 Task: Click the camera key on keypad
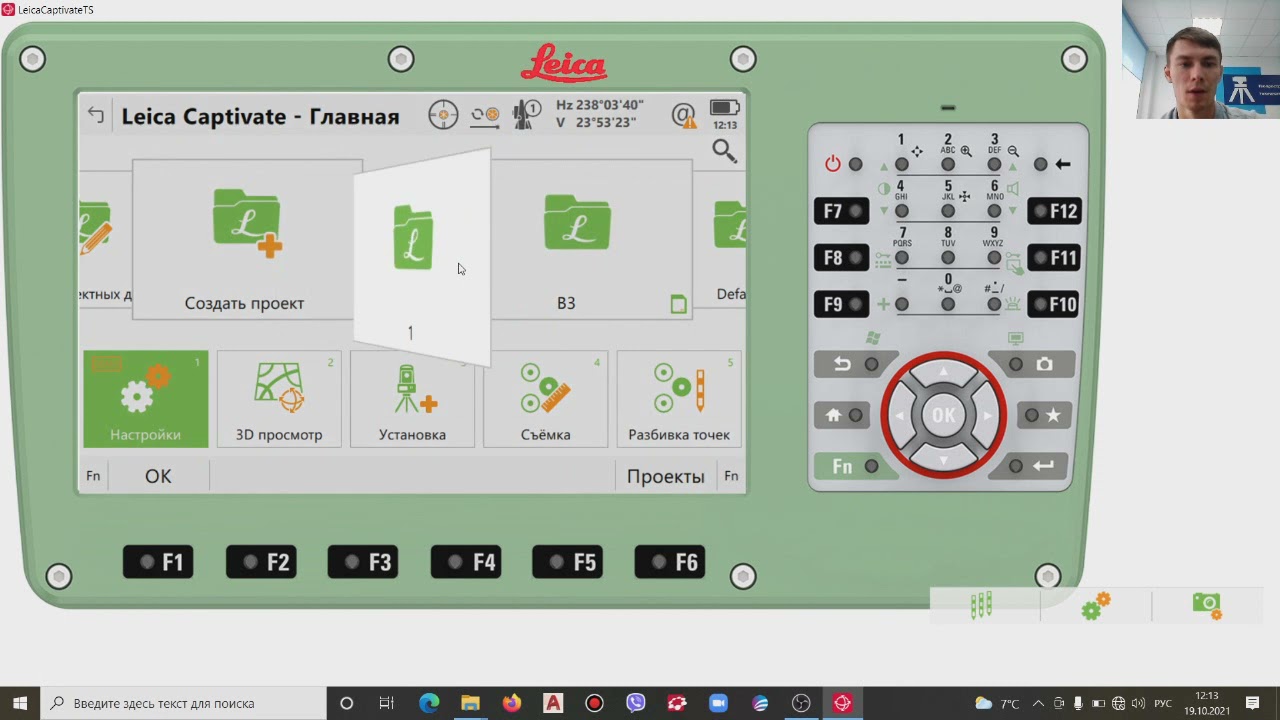(x=1030, y=365)
